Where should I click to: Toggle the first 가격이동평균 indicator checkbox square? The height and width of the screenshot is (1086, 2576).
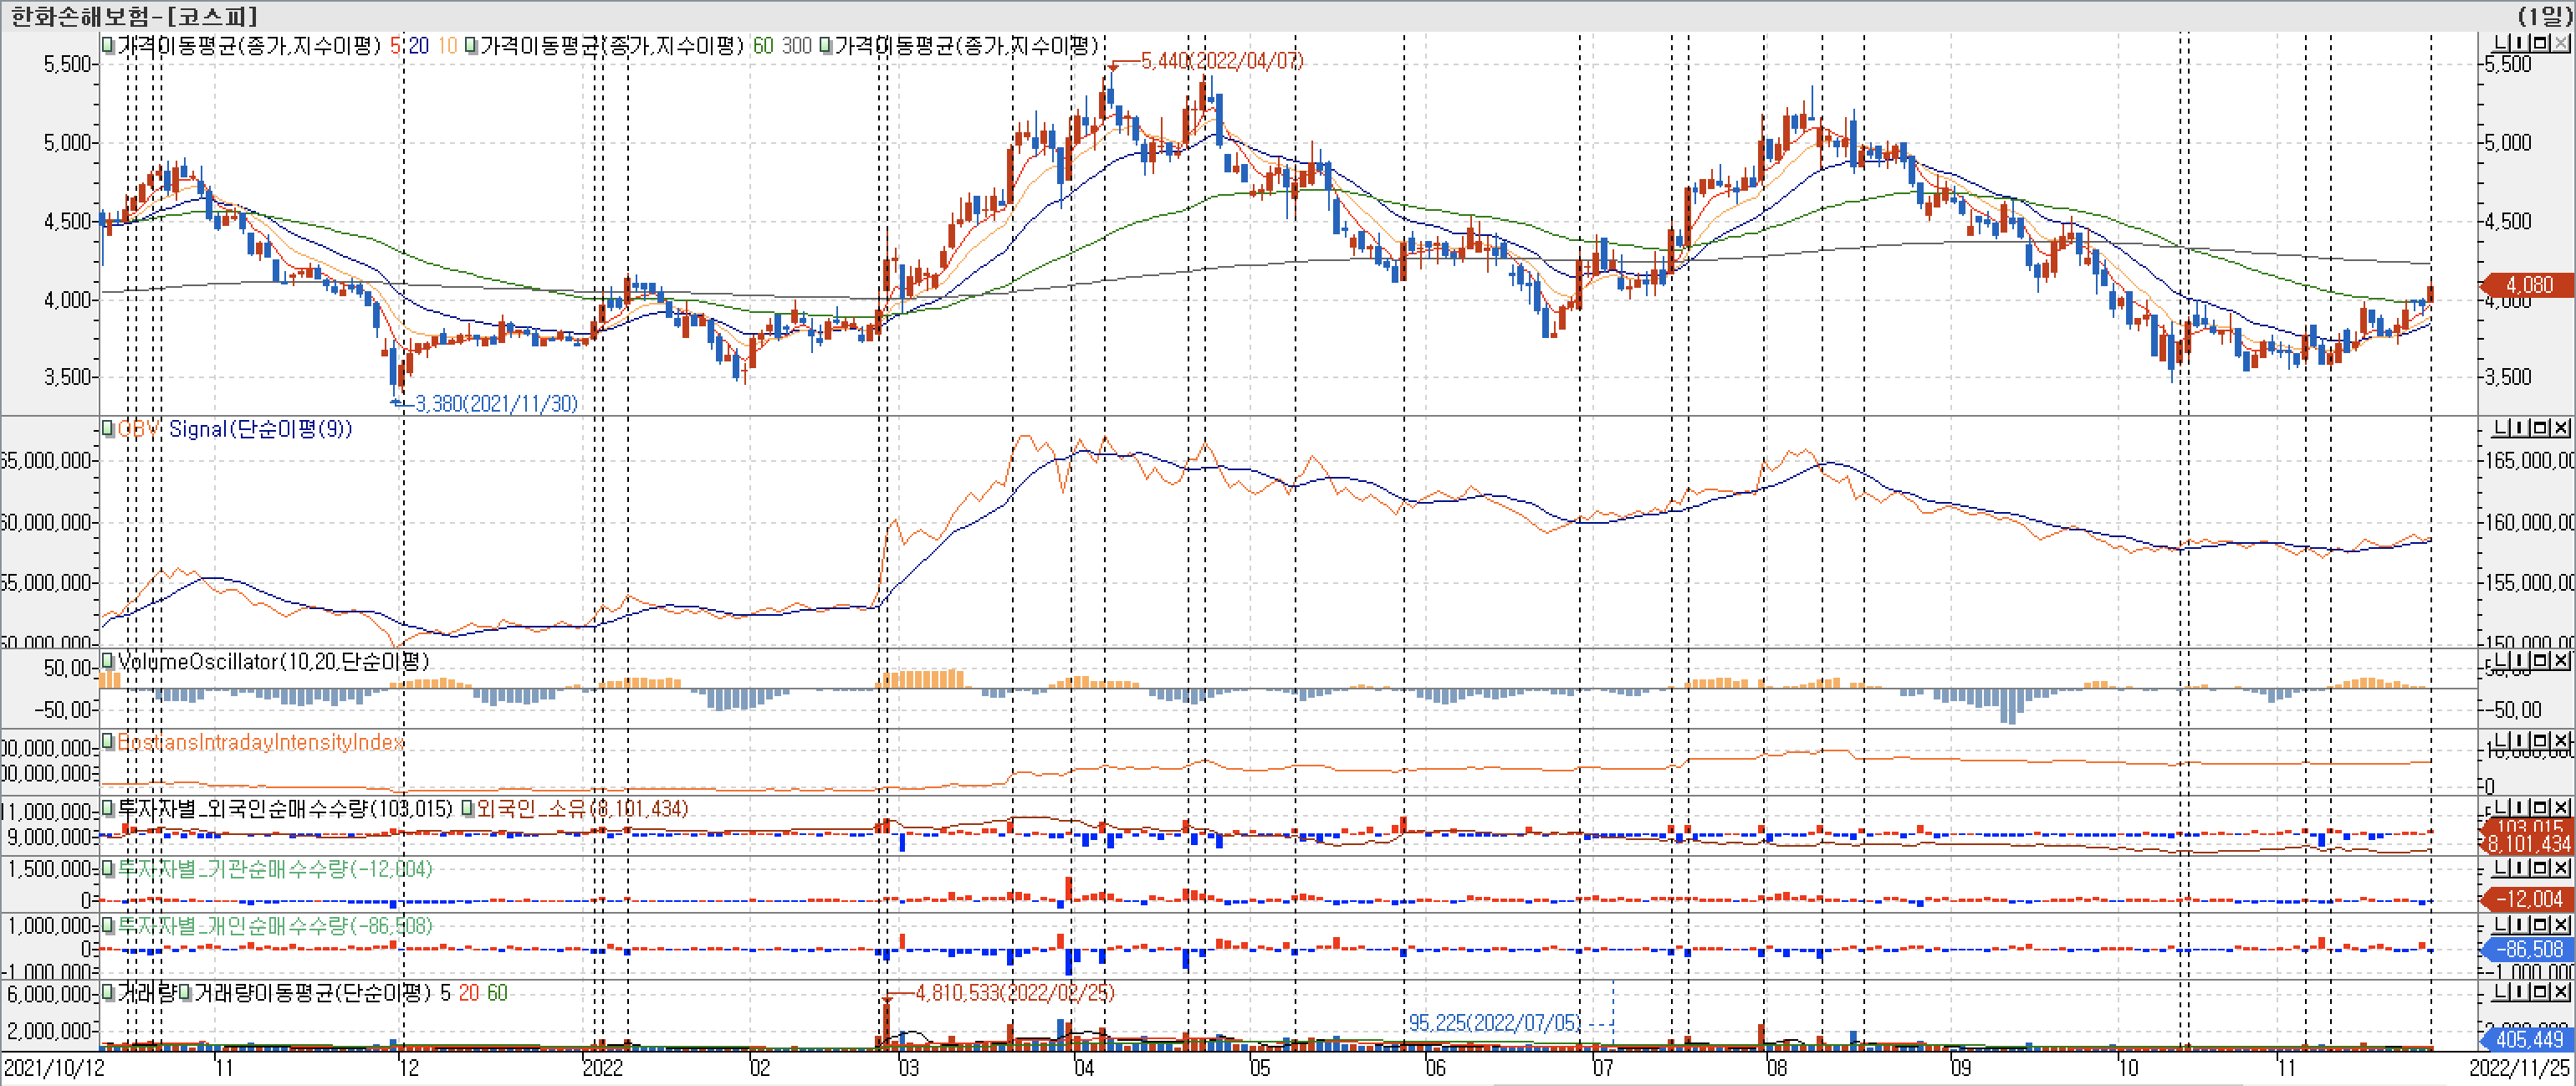(108, 45)
